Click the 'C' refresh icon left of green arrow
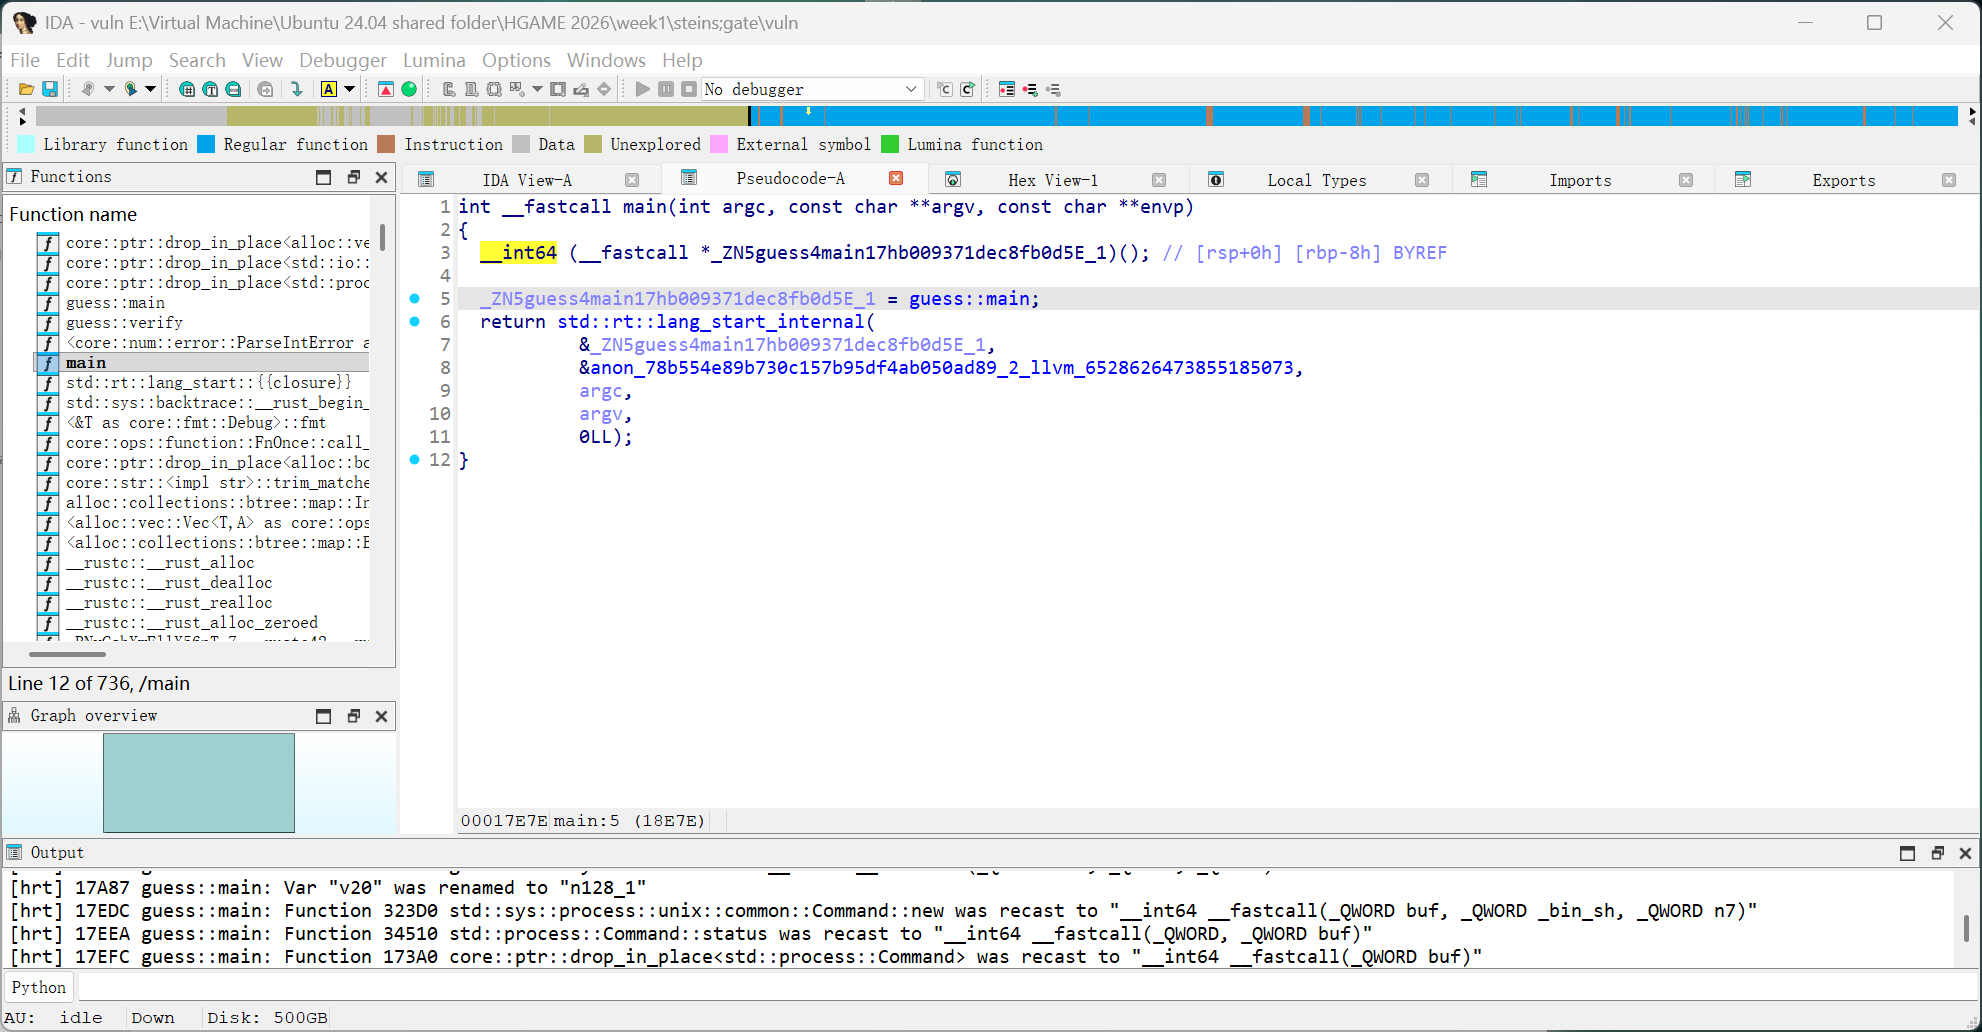The image size is (1982, 1032). point(945,89)
